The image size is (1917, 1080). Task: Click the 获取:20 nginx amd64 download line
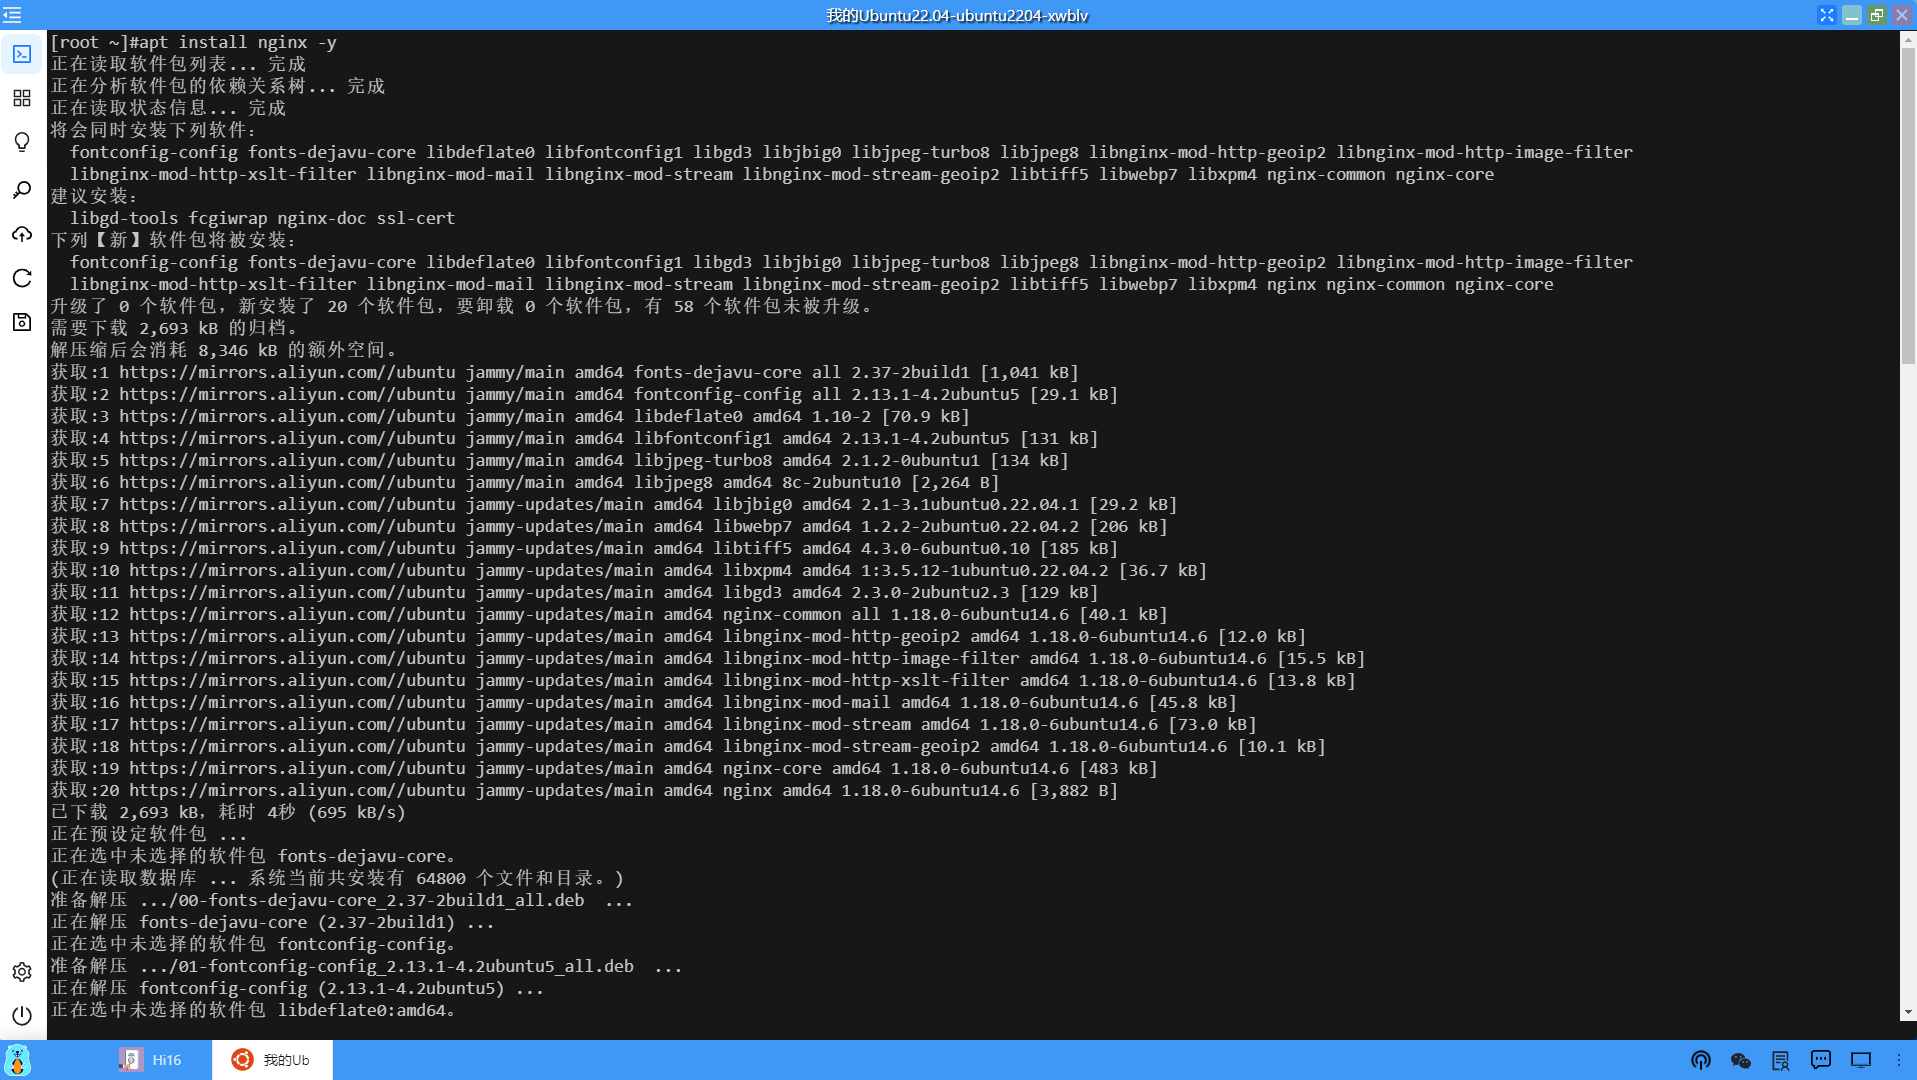pos(584,790)
